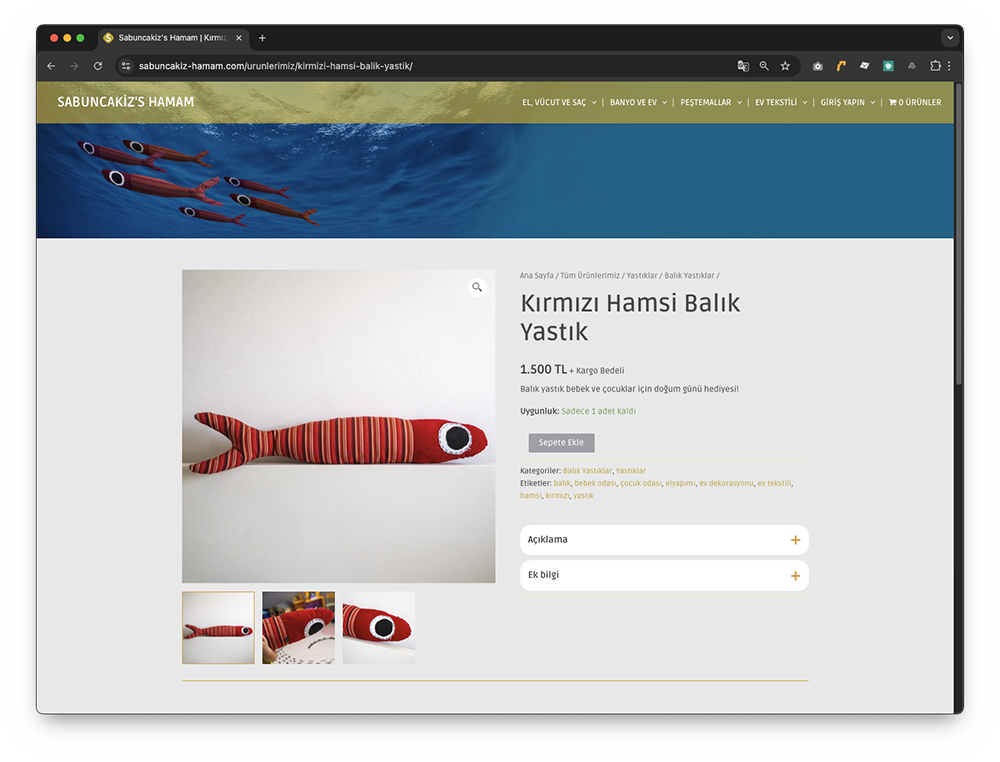The image size is (1000, 762).
Task: Click the ev dekorasyonu tag
Action: [x=726, y=483]
